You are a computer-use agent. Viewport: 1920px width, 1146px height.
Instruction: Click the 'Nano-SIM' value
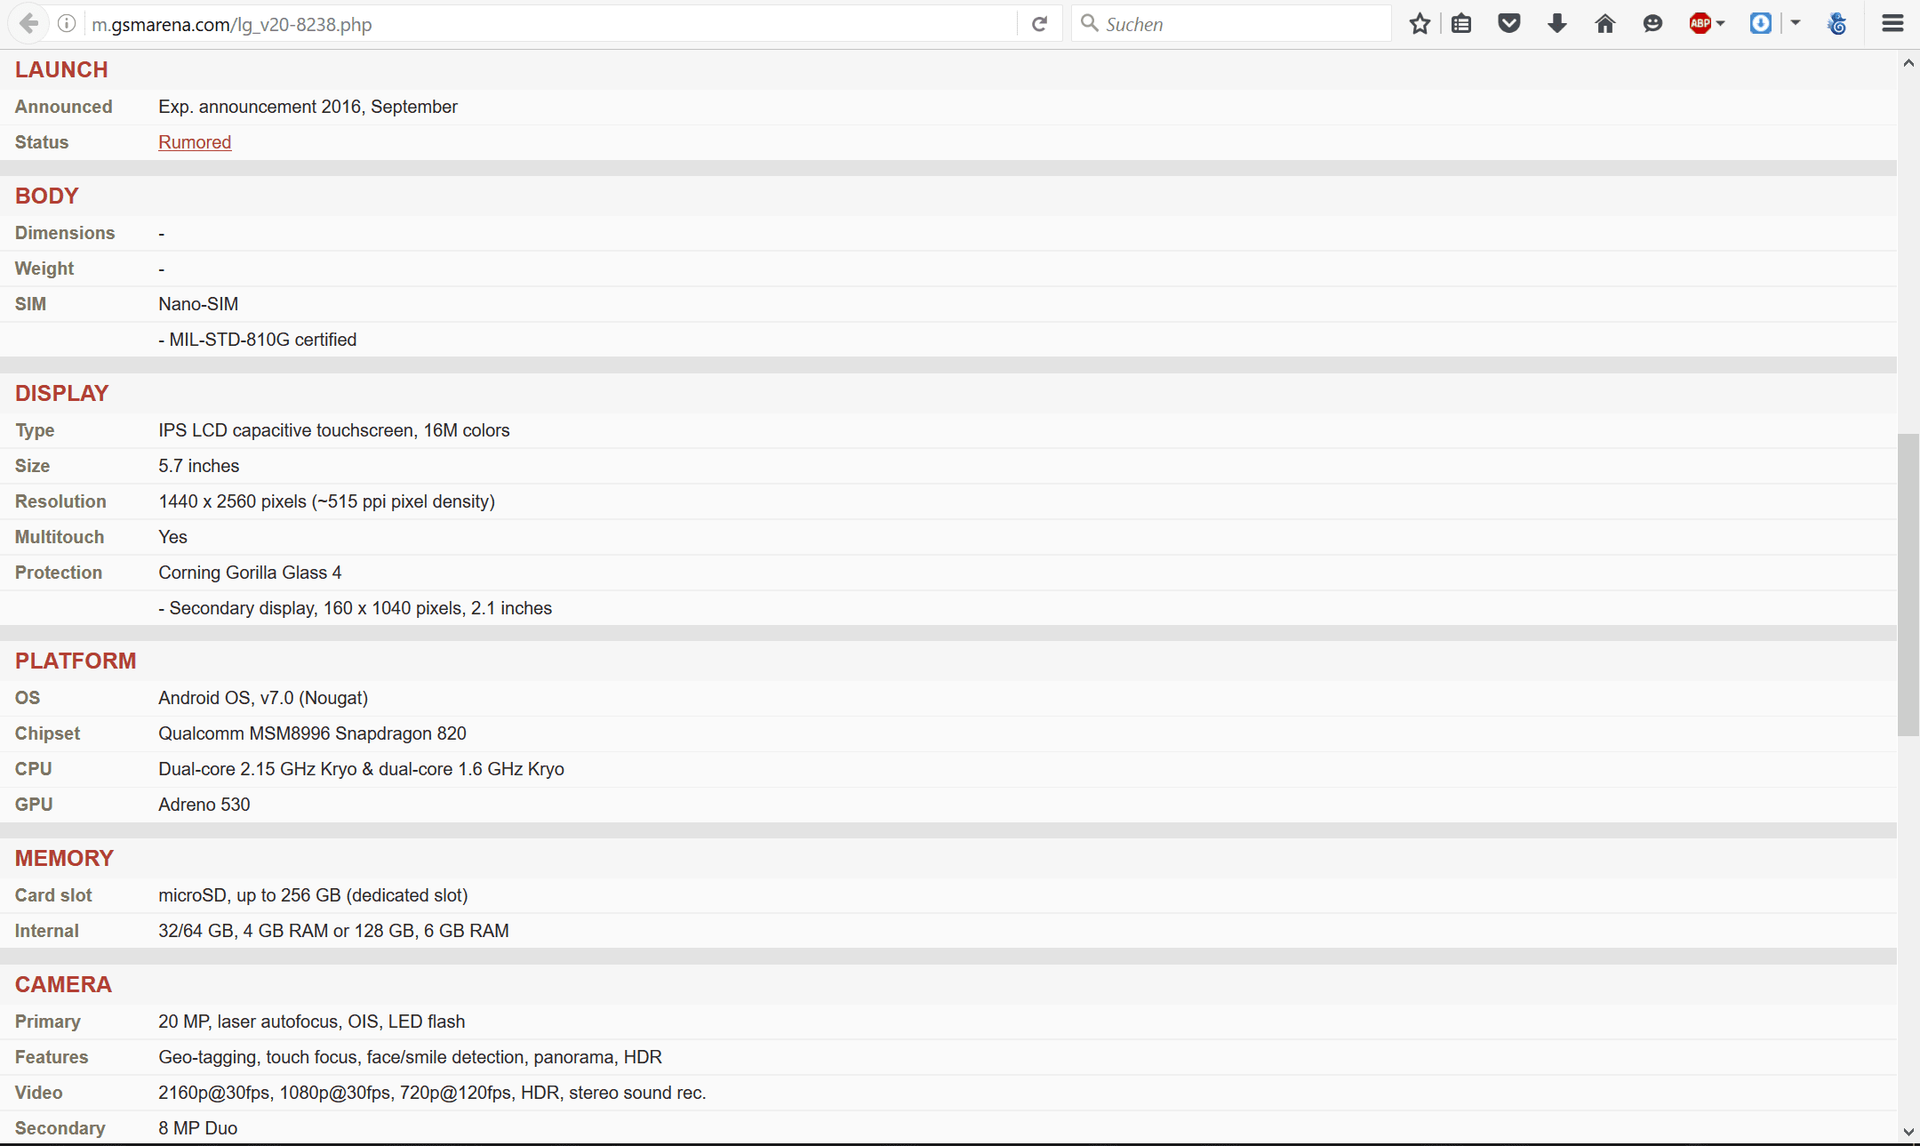(x=198, y=304)
